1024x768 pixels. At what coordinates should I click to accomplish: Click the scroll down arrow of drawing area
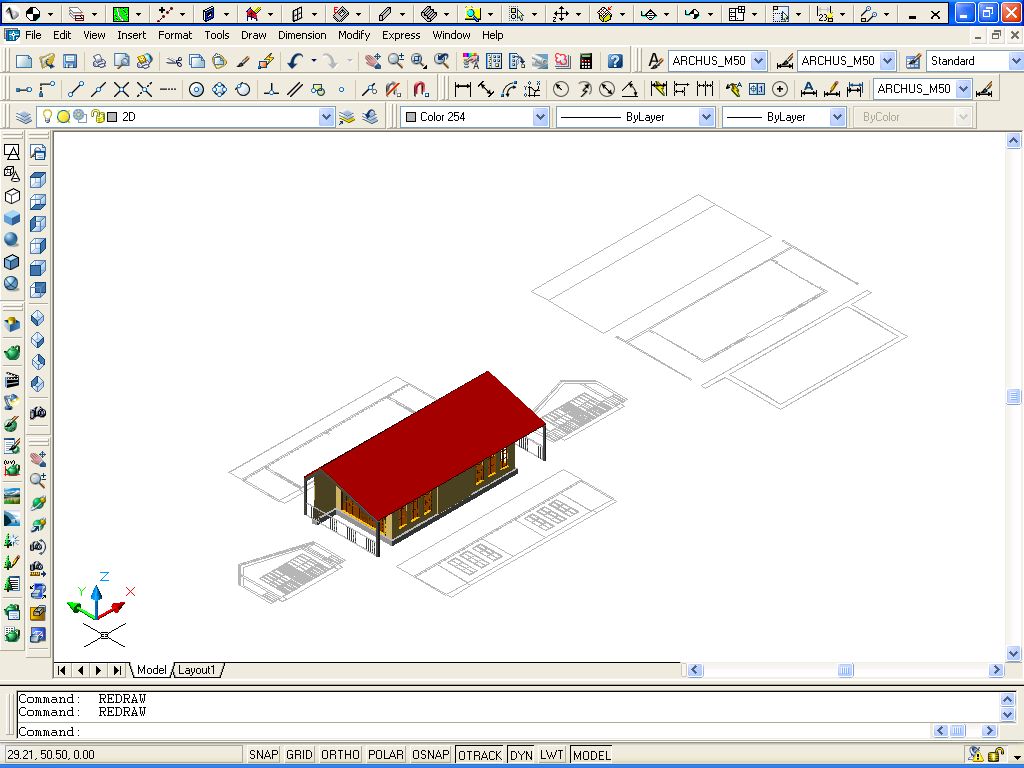click(x=1013, y=653)
